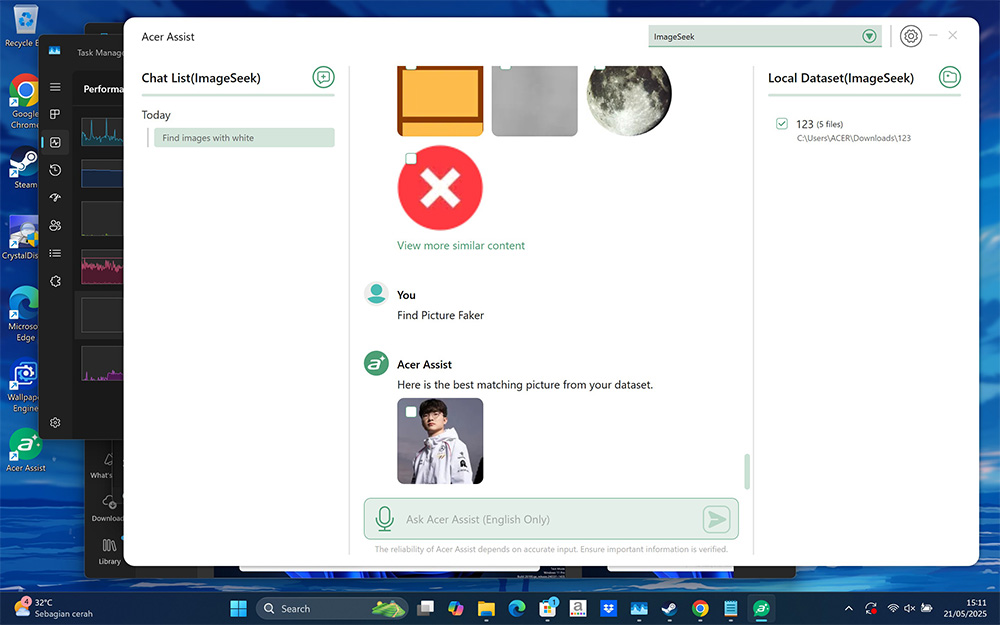The height and width of the screenshot is (625, 1000).
Task: Click View more similar content link
Action: coord(460,246)
